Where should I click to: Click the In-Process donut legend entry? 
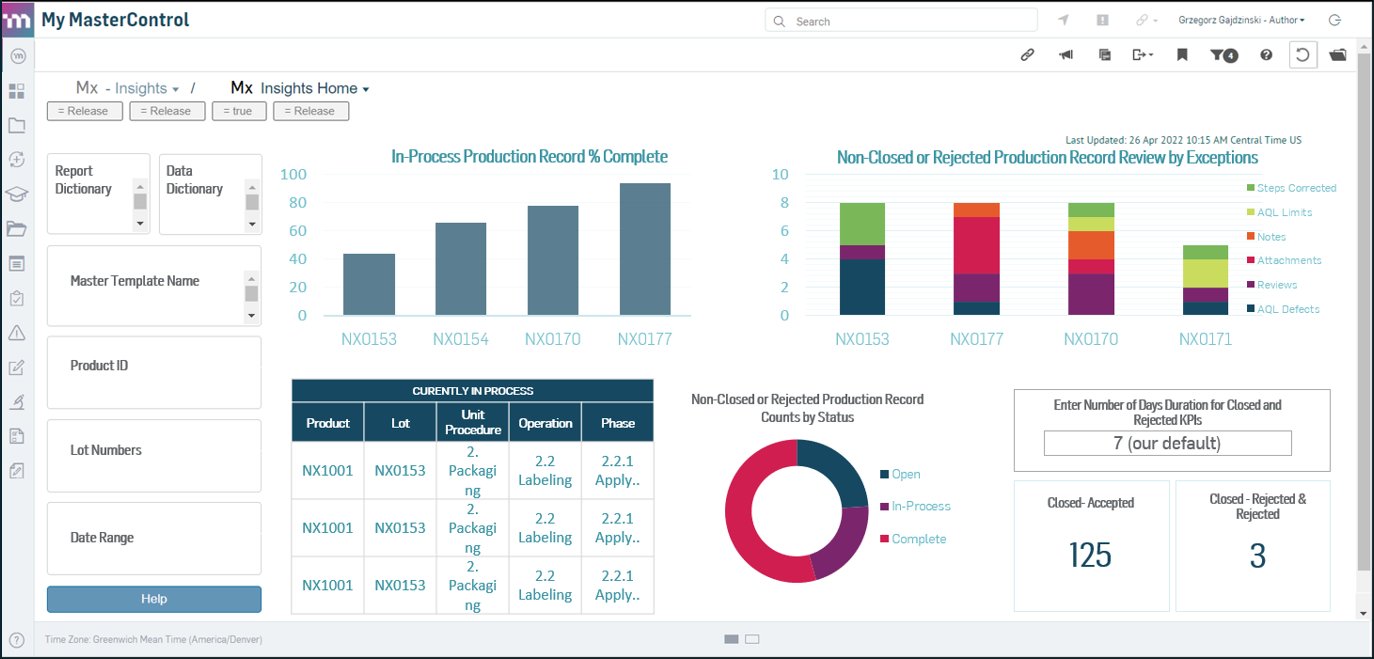[915, 506]
